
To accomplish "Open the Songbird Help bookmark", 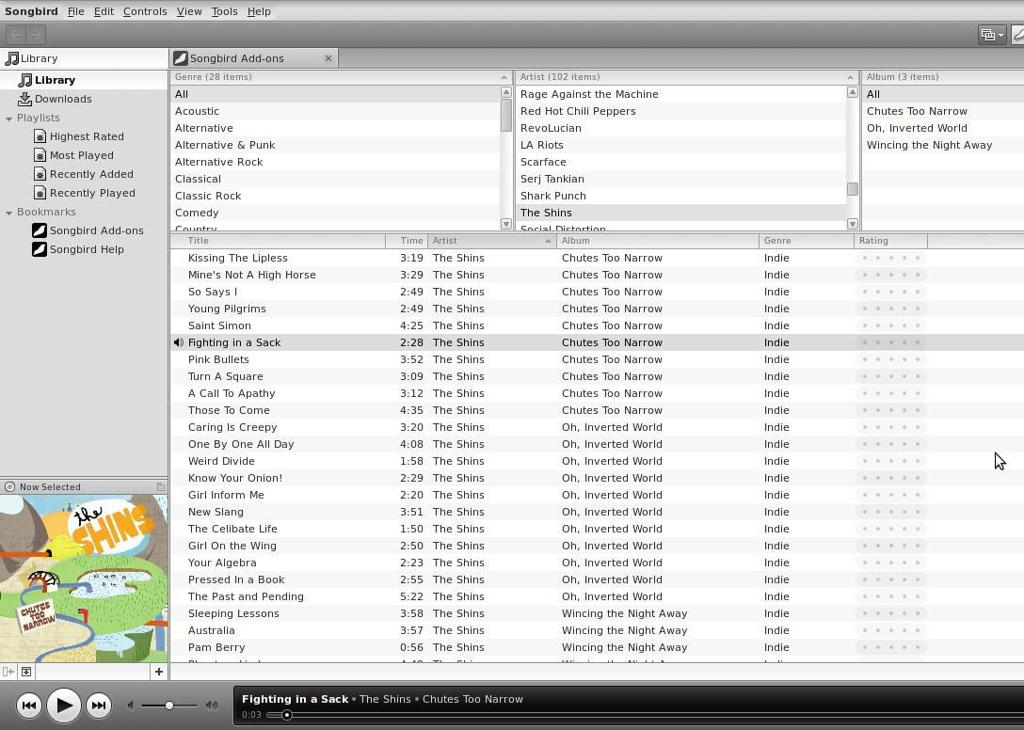I will (86, 249).
